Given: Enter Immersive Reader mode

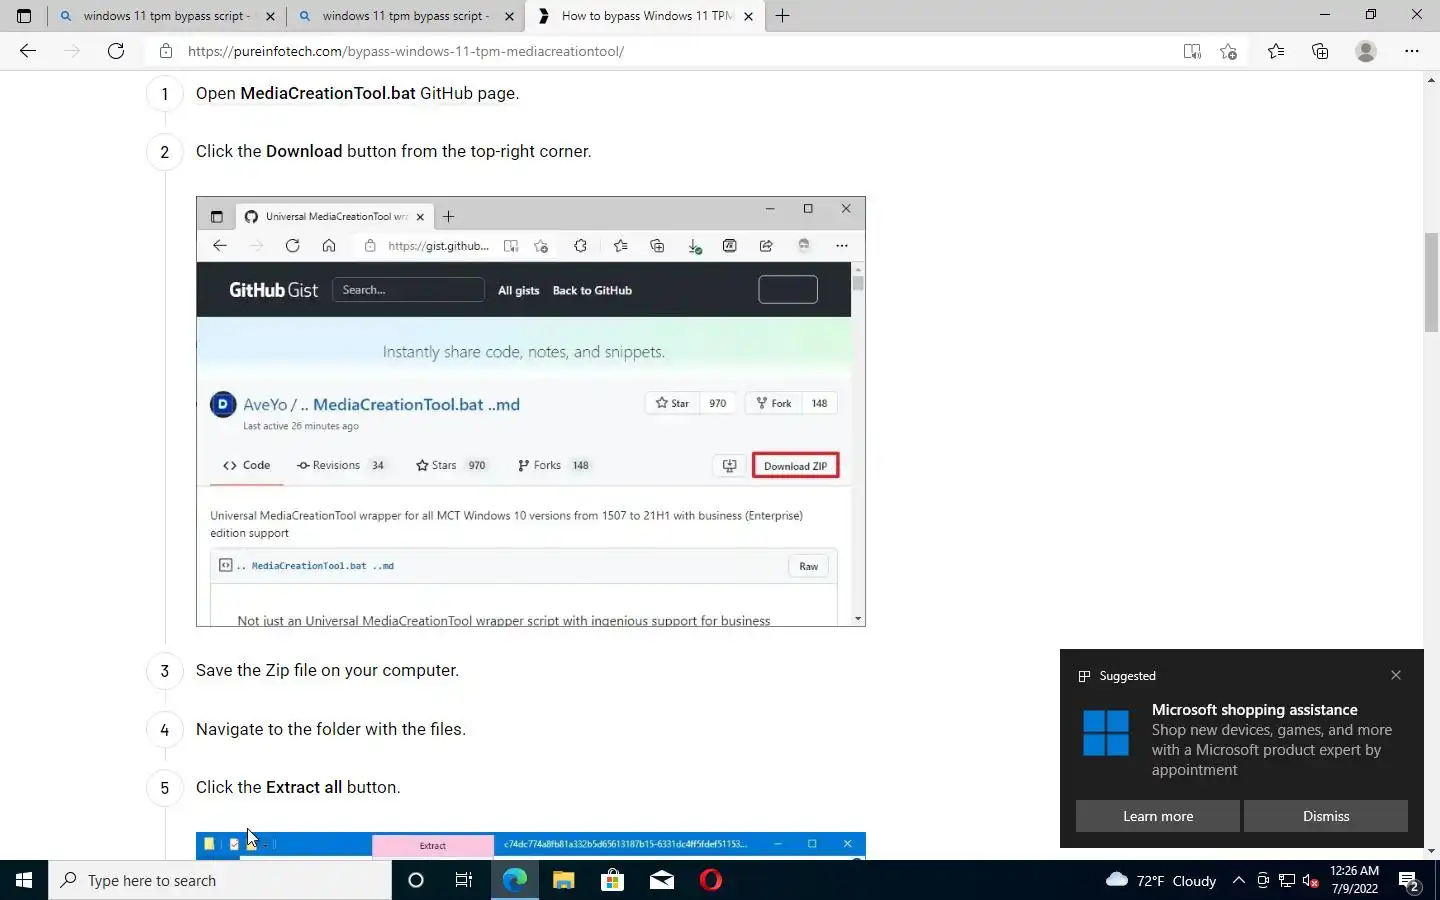Looking at the screenshot, I should pos(1192,51).
